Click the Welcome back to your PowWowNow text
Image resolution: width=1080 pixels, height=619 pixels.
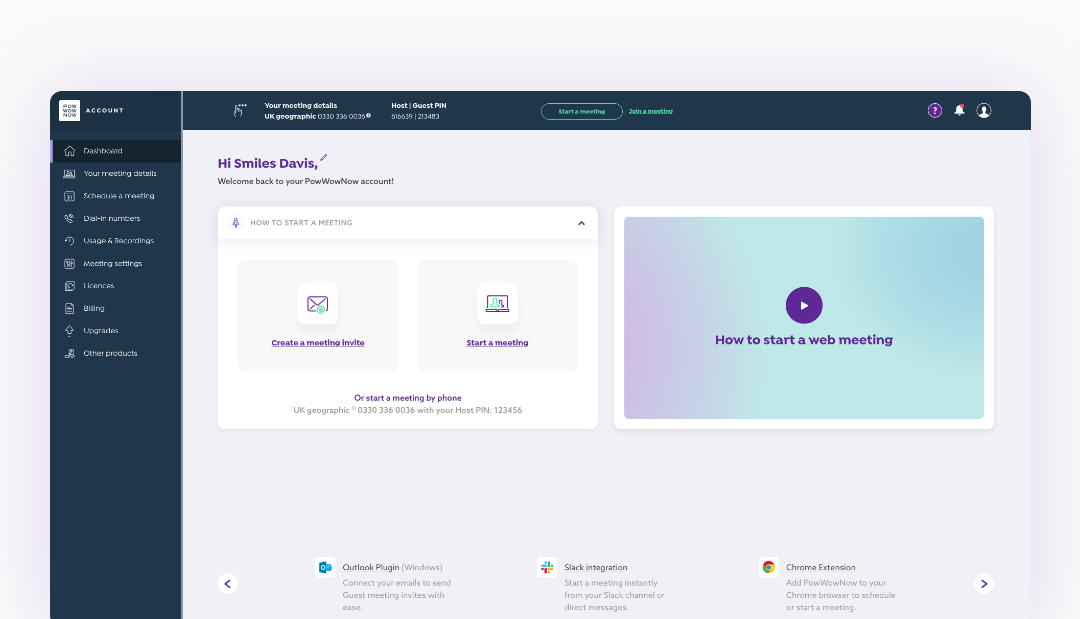pyautogui.click(x=306, y=181)
